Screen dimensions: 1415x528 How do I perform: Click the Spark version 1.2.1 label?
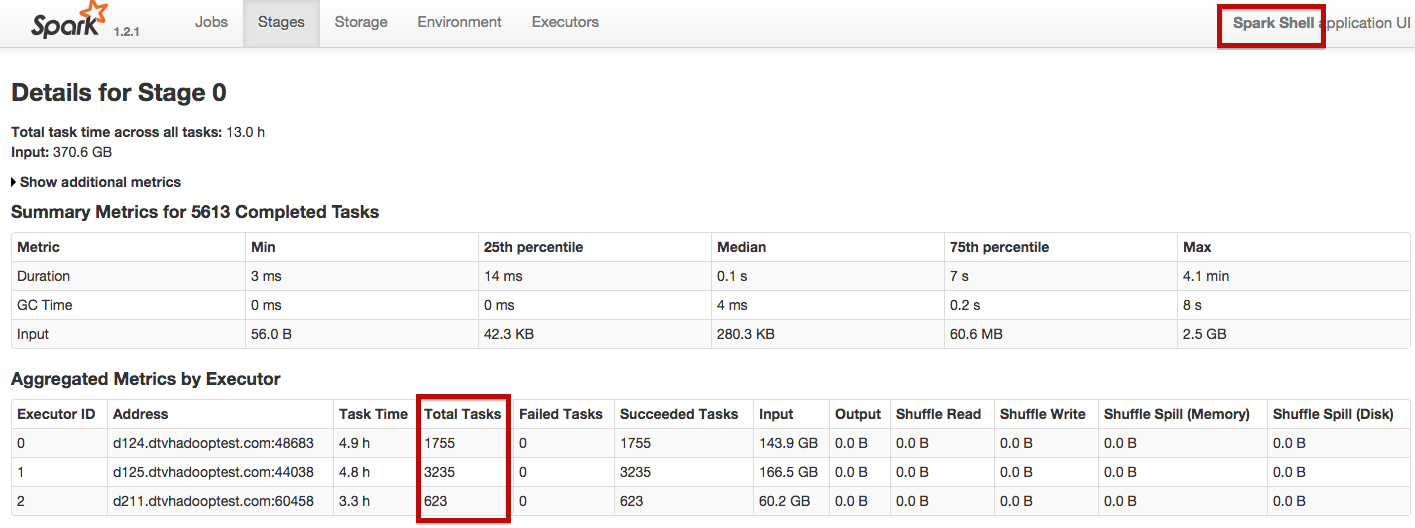click(x=126, y=32)
